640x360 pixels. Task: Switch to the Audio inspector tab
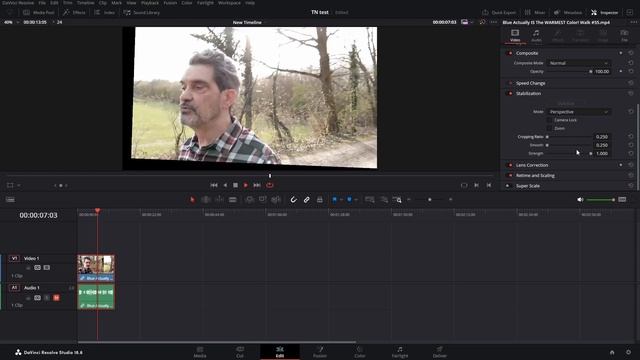pos(536,36)
